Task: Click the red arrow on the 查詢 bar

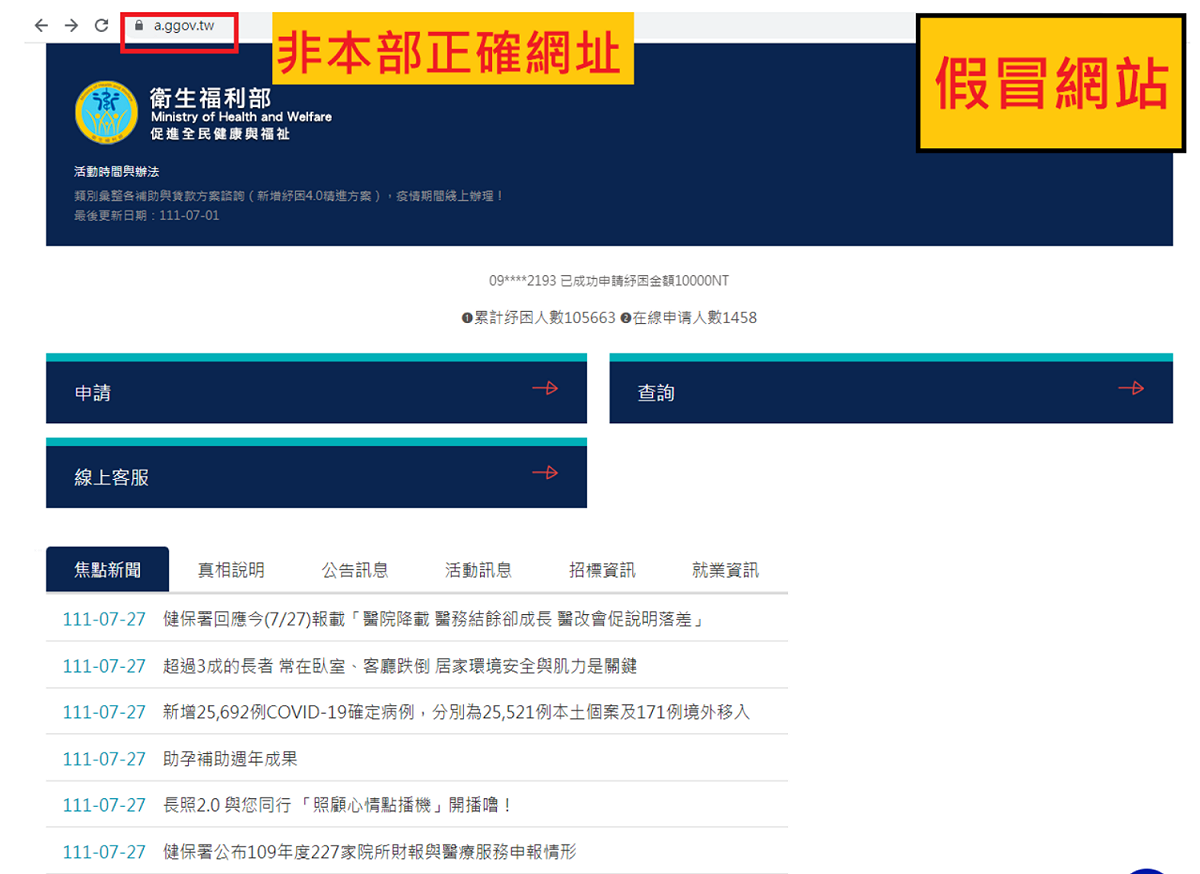Action: [x=1131, y=388]
